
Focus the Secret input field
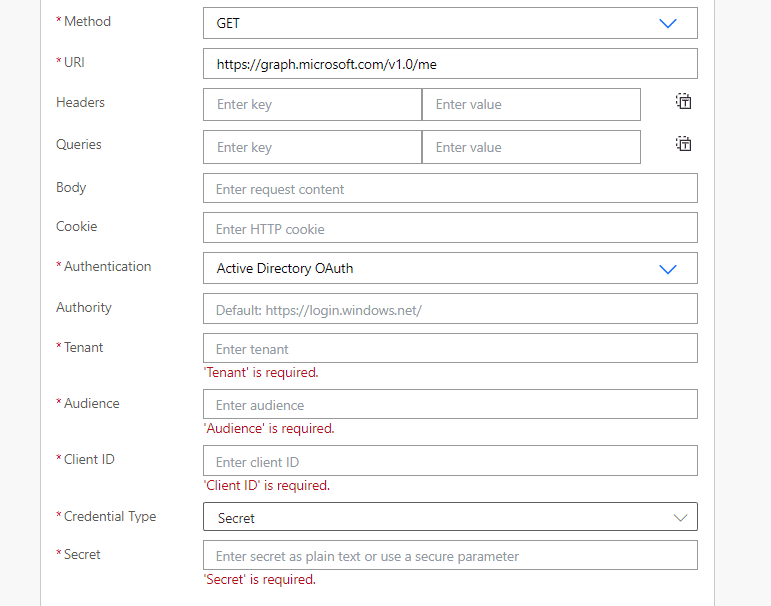pos(450,555)
